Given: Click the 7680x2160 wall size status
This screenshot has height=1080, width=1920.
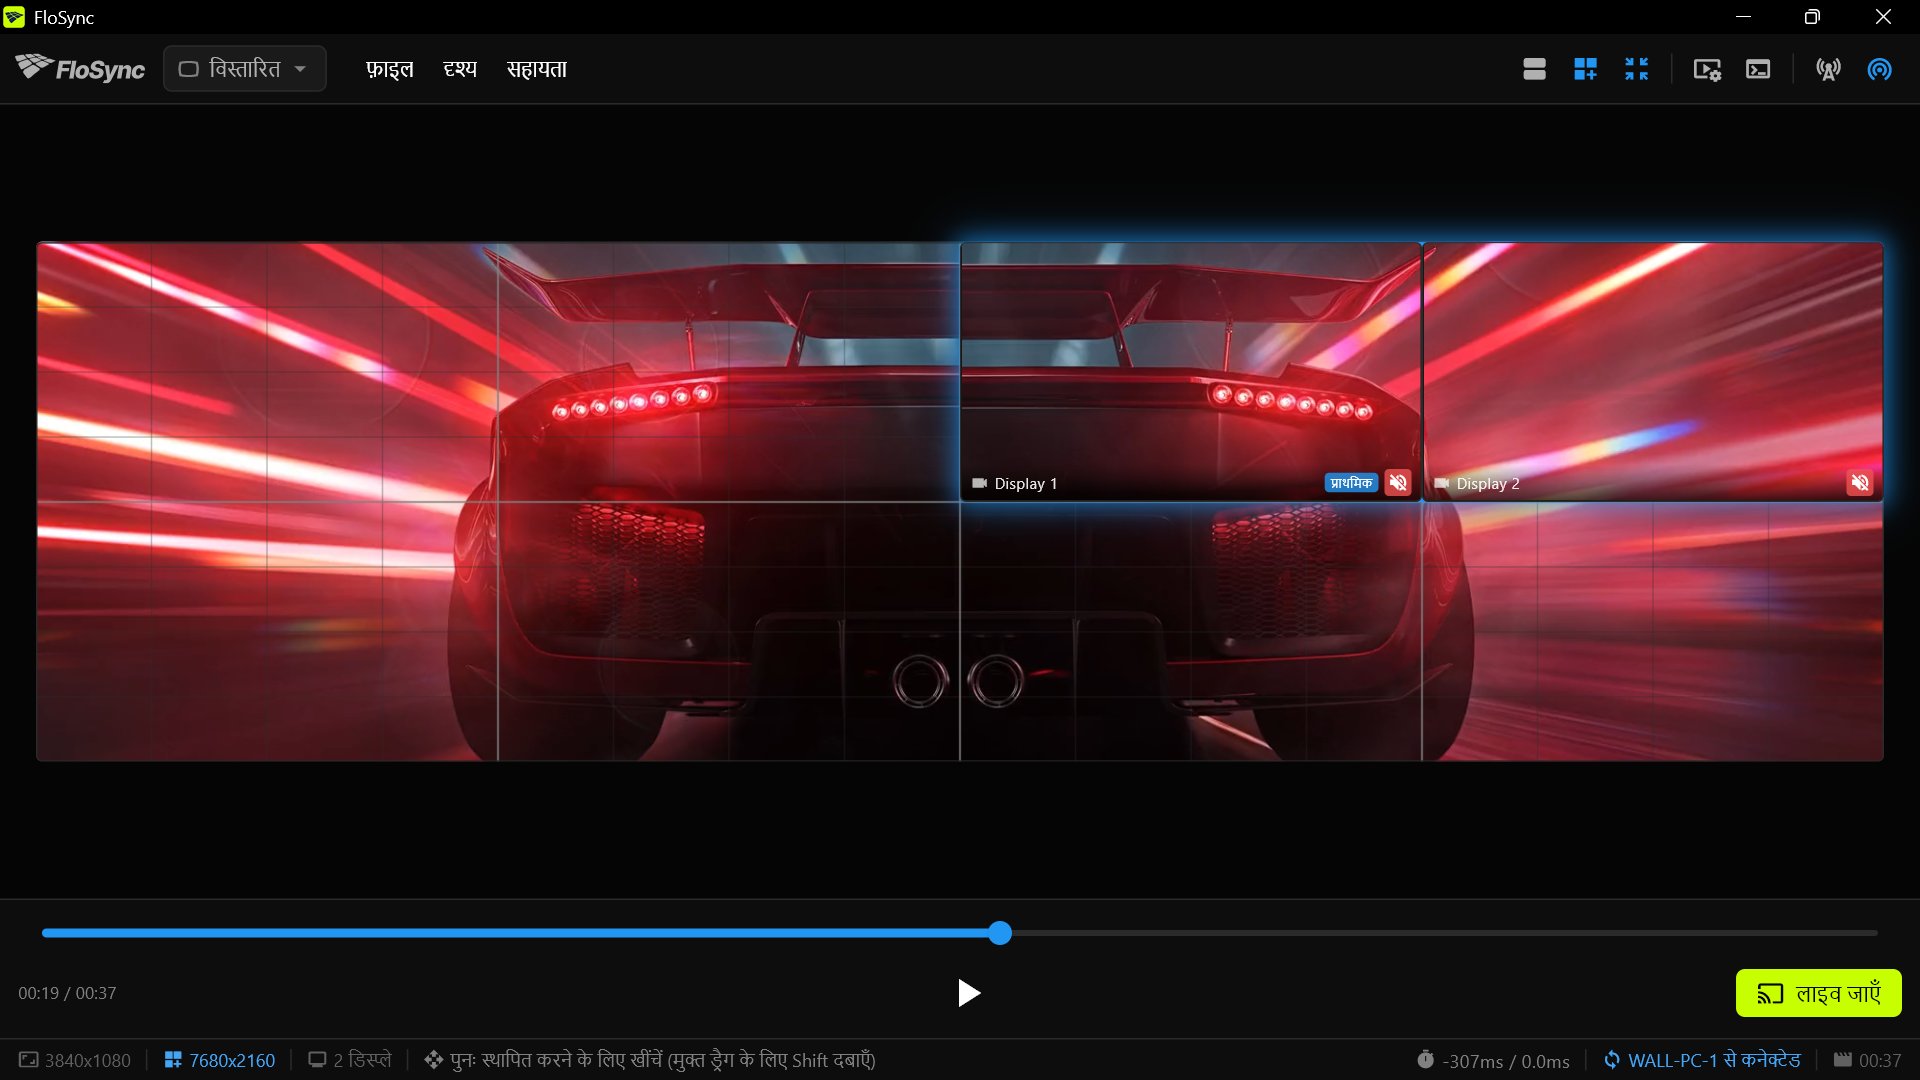Looking at the screenshot, I should click(x=220, y=1060).
